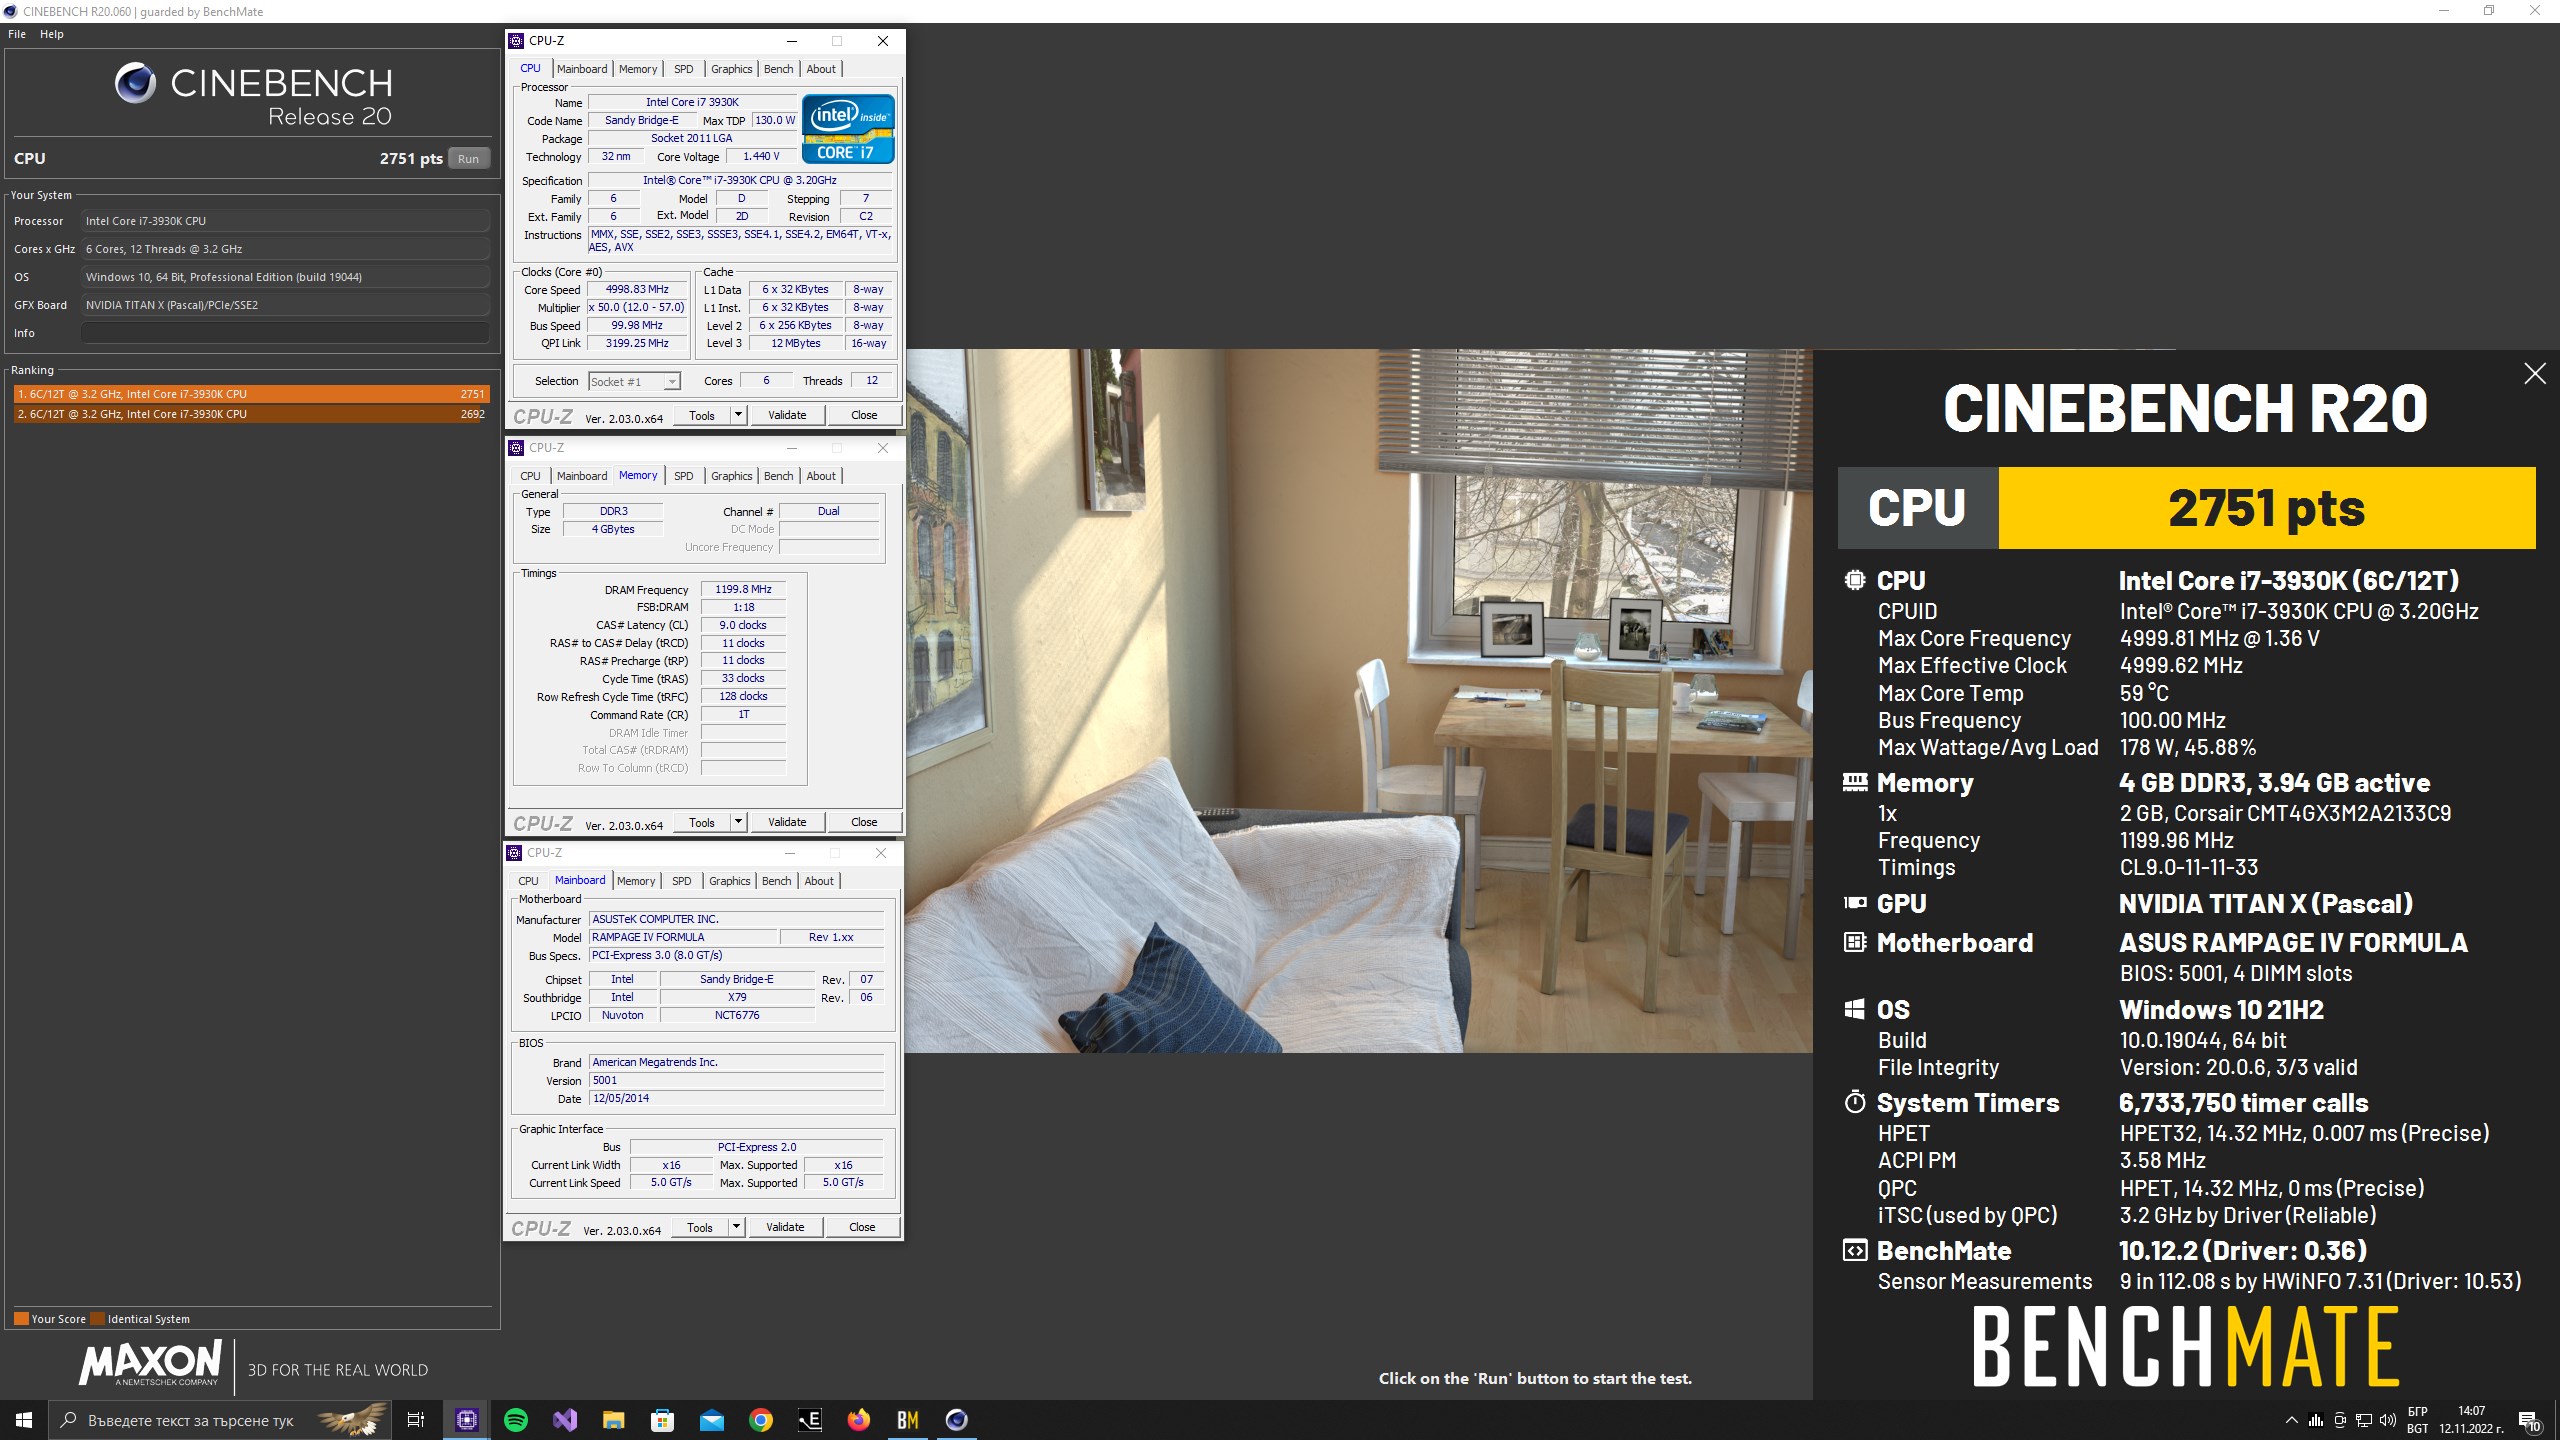Open the Help menu in Cinebench
2560x1440 pixels.
tap(52, 34)
